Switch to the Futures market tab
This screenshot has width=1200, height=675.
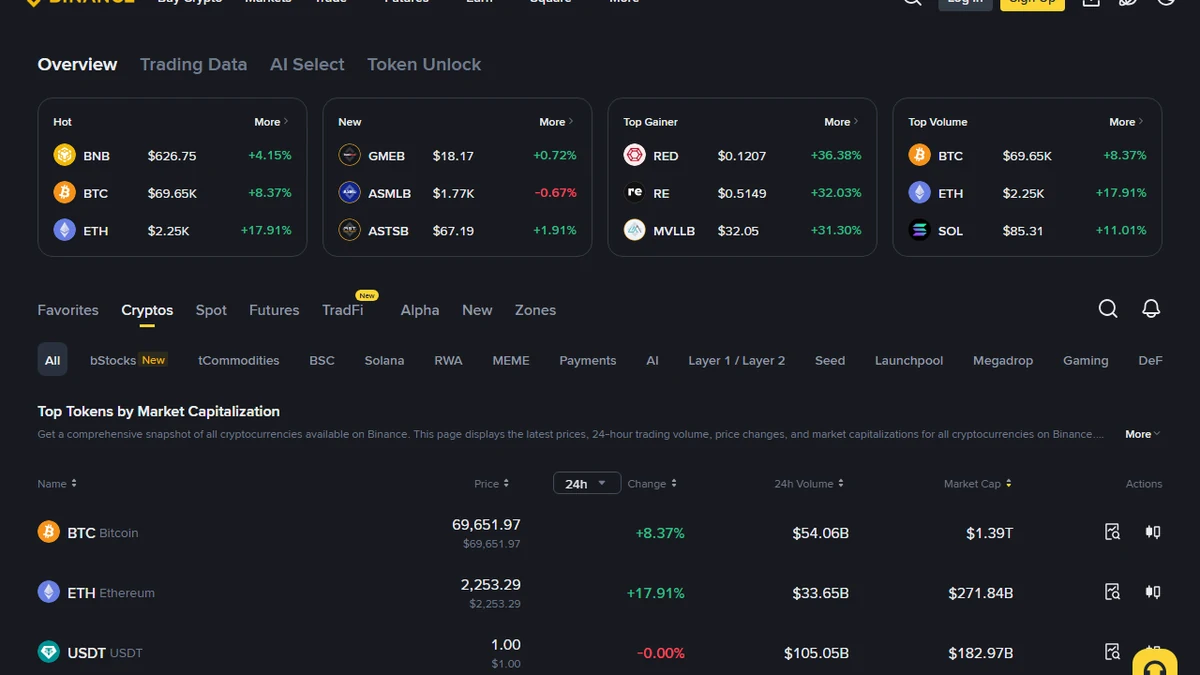click(x=274, y=310)
